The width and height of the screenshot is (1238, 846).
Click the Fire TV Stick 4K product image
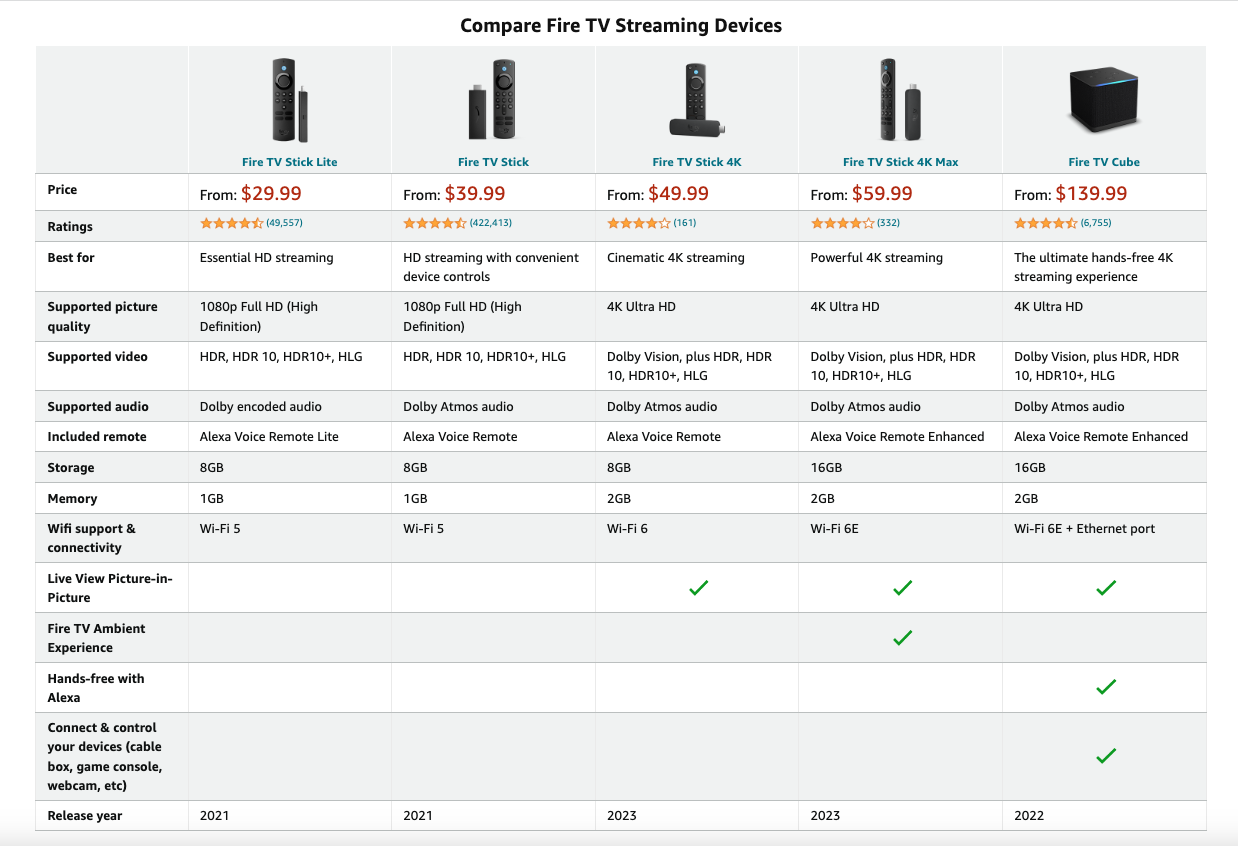click(697, 101)
